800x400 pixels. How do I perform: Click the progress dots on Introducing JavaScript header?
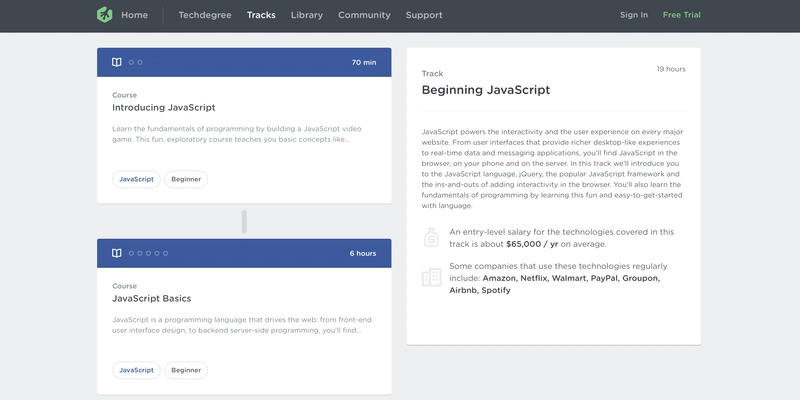click(x=136, y=62)
